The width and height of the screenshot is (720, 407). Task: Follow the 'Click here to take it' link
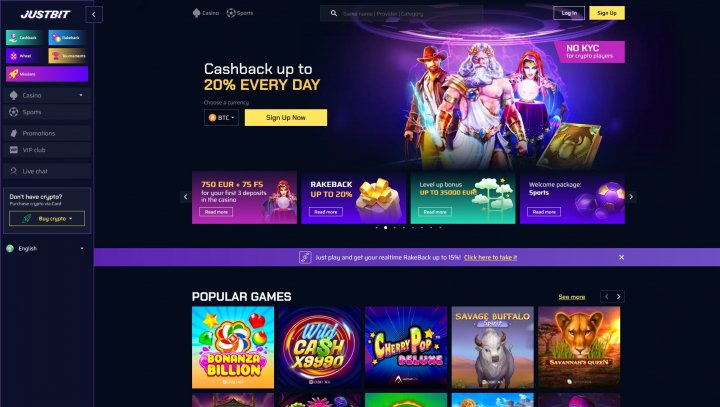(490, 258)
